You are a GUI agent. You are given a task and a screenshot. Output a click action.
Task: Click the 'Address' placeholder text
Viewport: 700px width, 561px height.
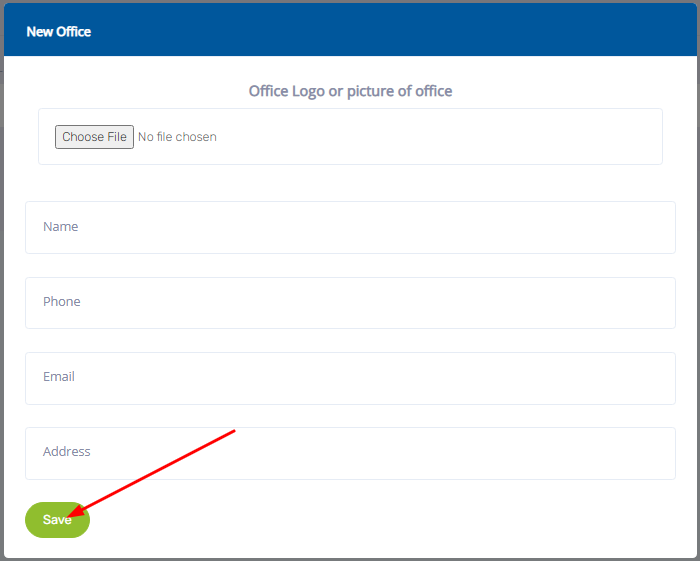tap(66, 452)
